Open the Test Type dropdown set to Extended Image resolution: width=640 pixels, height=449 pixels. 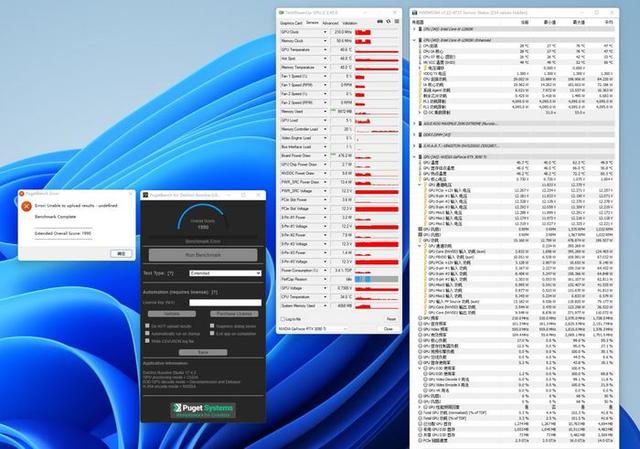click(x=225, y=273)
